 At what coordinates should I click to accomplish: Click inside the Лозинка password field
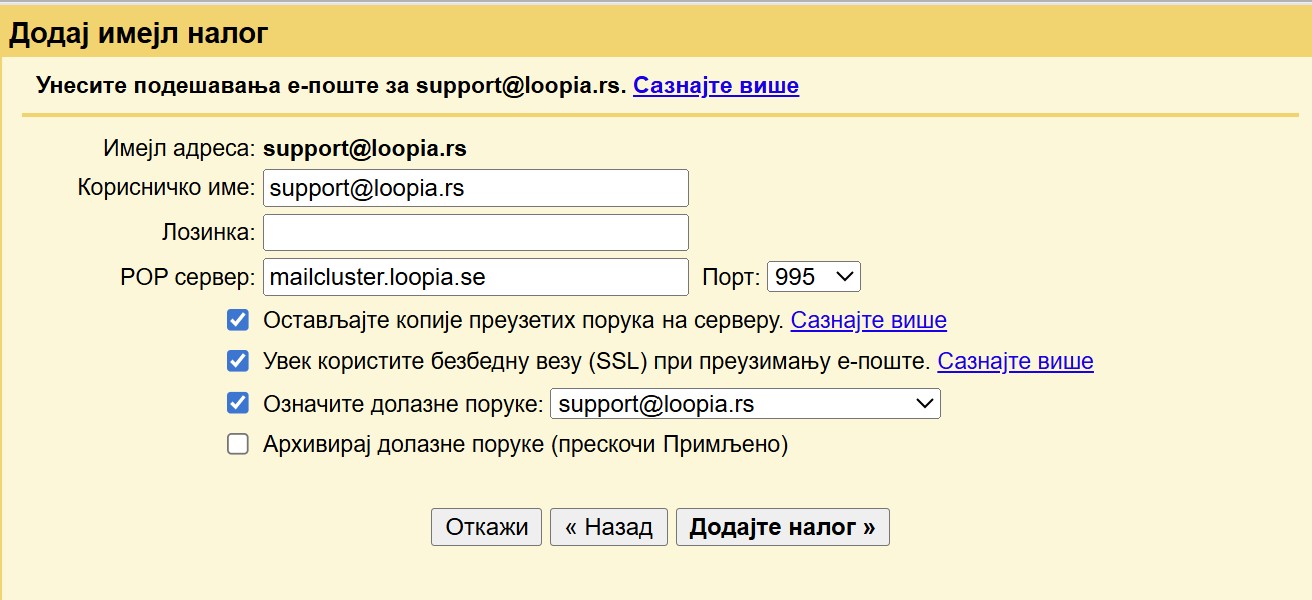pos(475,232)
